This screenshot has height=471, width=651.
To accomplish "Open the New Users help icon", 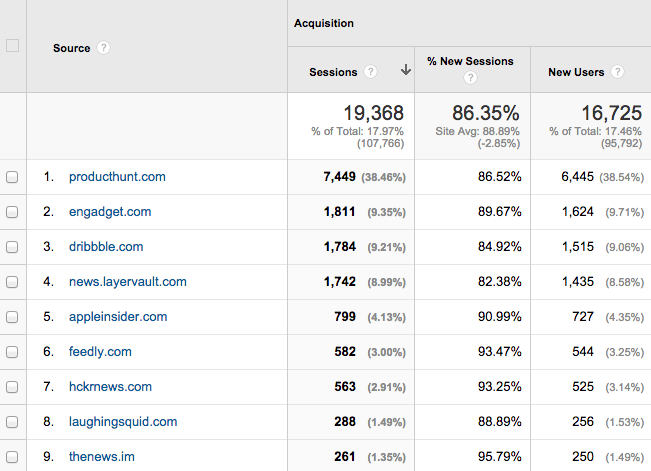I will click(x=617, y=72).
